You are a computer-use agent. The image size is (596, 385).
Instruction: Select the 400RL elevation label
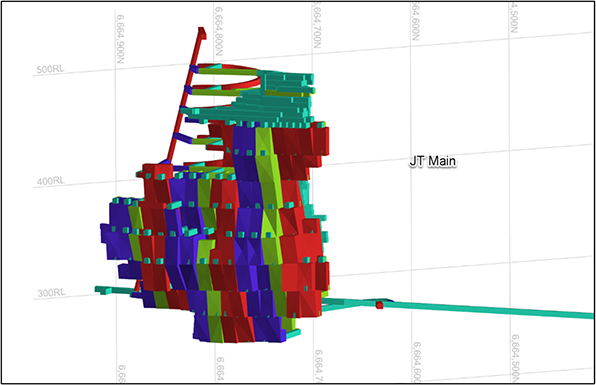click(51, 181)
